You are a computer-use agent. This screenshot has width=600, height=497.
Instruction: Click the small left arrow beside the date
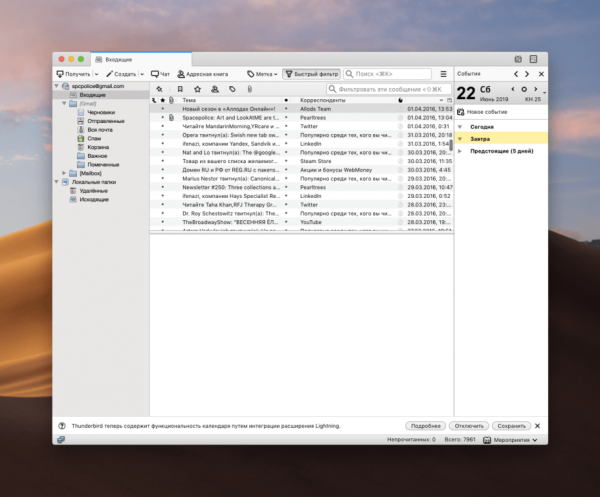513,89
